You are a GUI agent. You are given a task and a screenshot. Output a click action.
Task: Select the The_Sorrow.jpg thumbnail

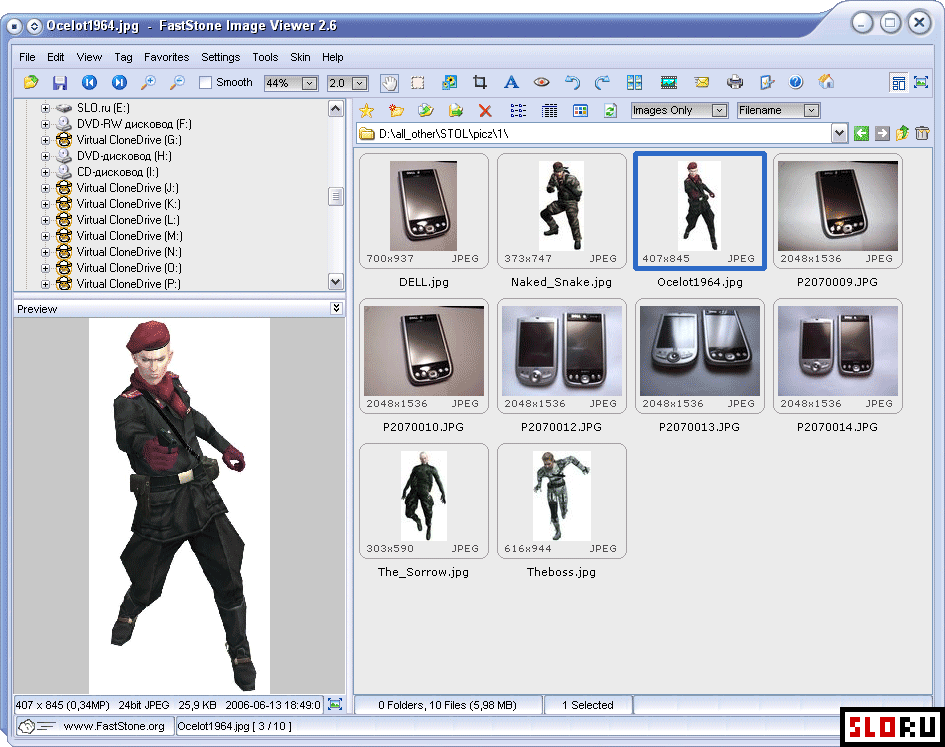(x=424, y=501)
